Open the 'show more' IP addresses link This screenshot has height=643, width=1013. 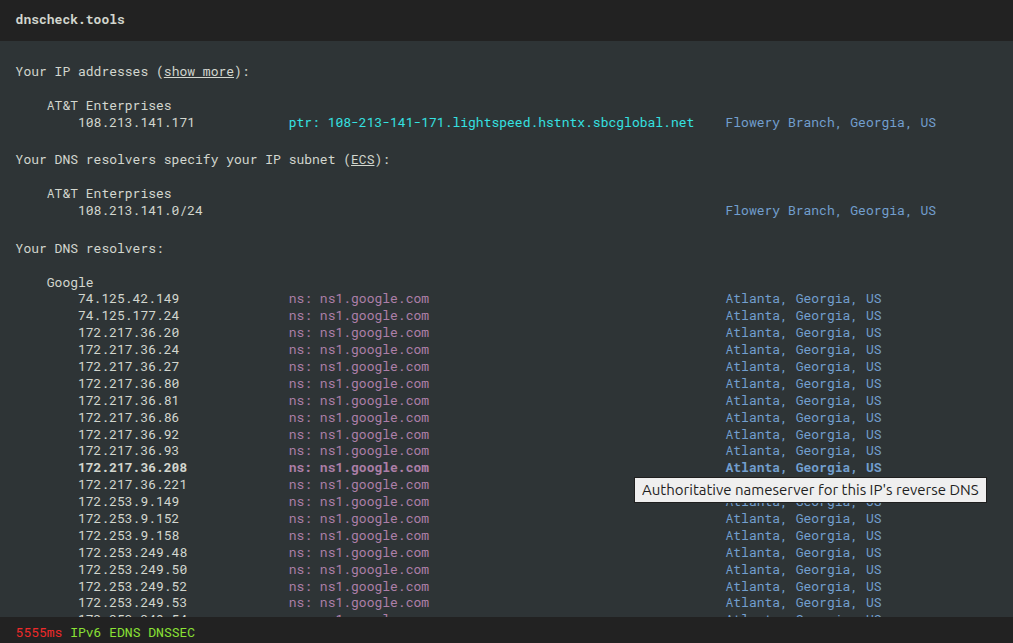[198, 72]
